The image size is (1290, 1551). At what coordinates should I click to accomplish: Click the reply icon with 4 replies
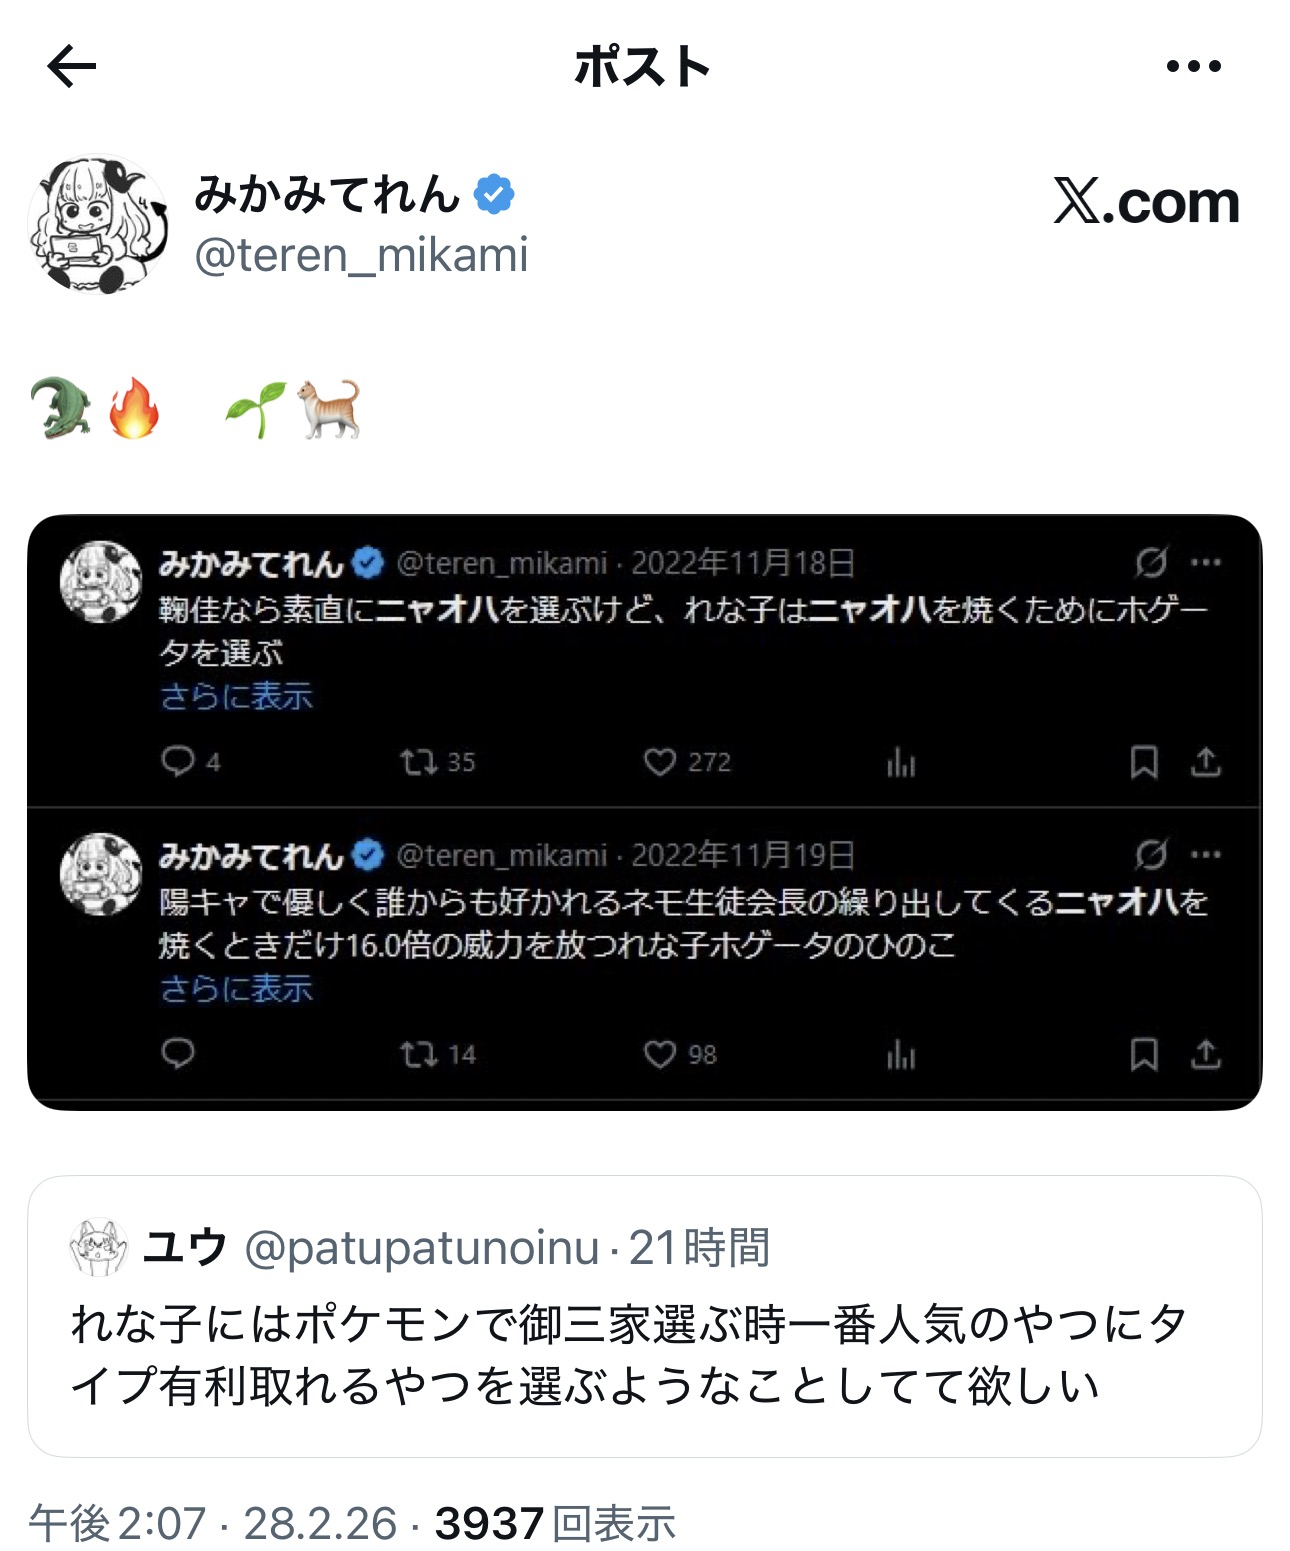(x=178, y=761)
